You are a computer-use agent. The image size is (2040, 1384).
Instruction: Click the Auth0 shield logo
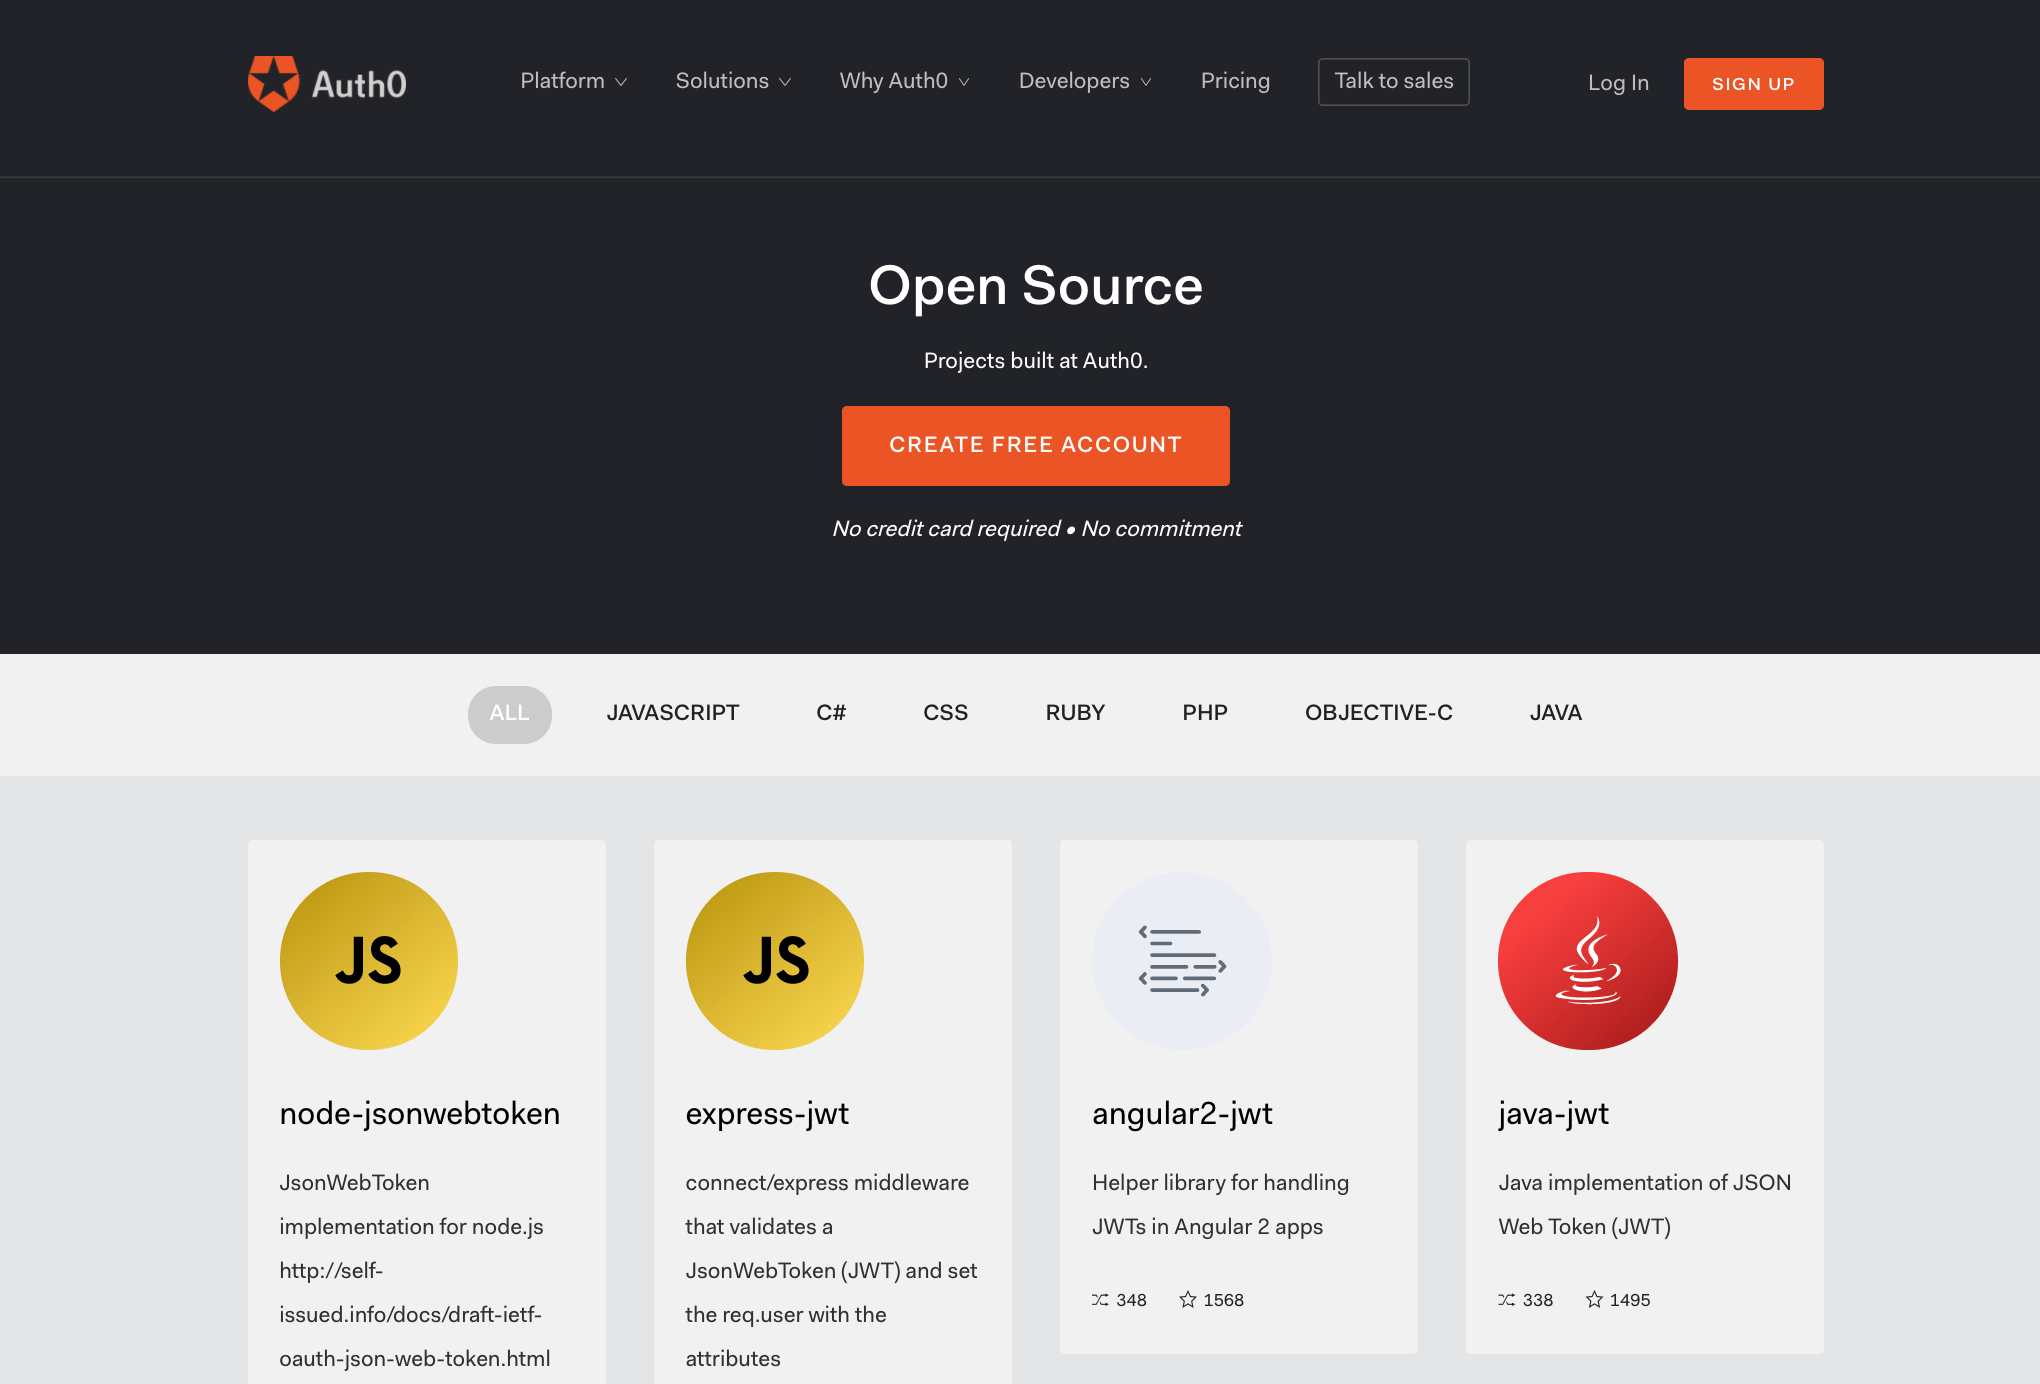pyautogui.click(x=273, y=83)
